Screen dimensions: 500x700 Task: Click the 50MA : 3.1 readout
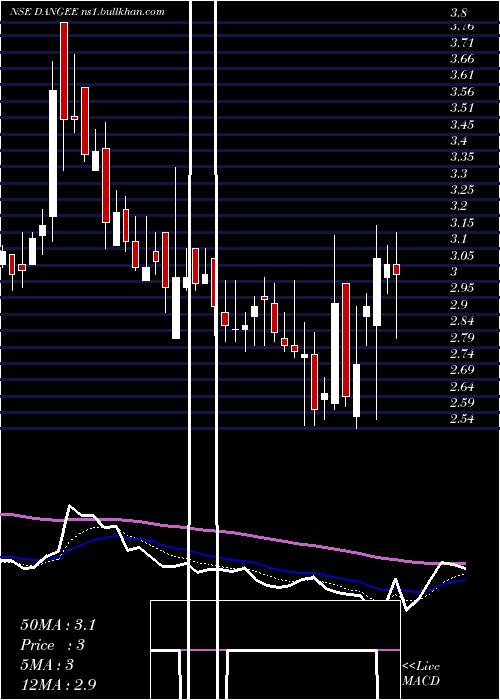coord(58,625)
